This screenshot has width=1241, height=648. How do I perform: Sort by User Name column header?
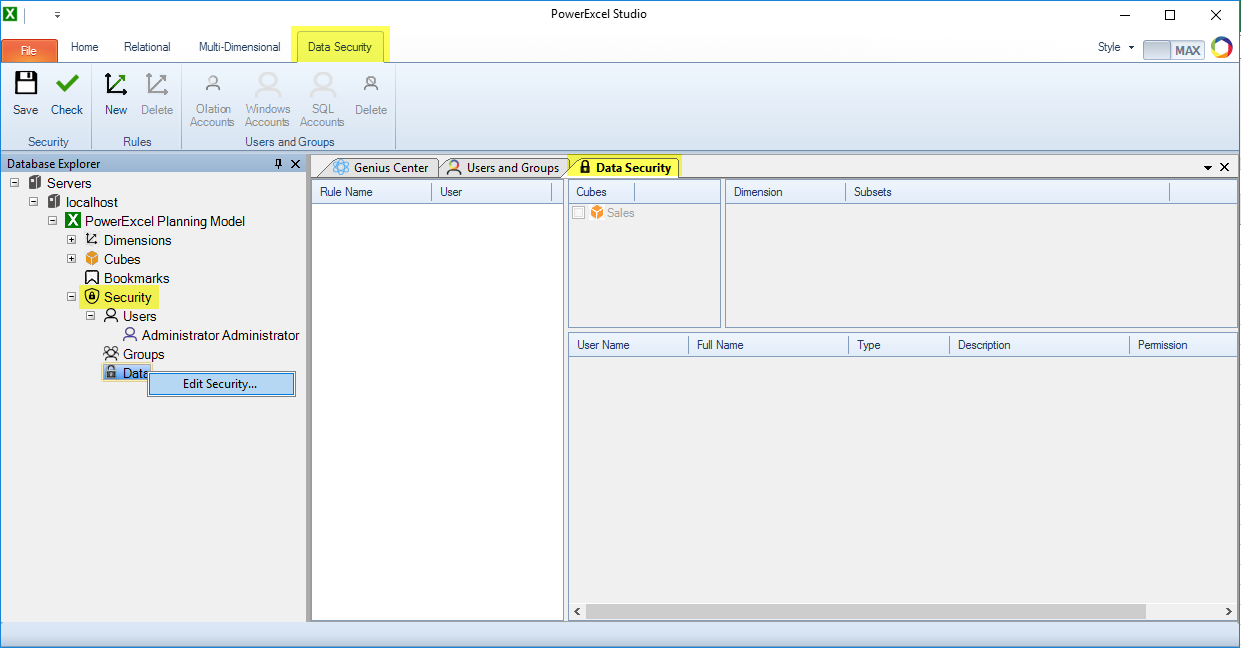click(x=629, y=345)
